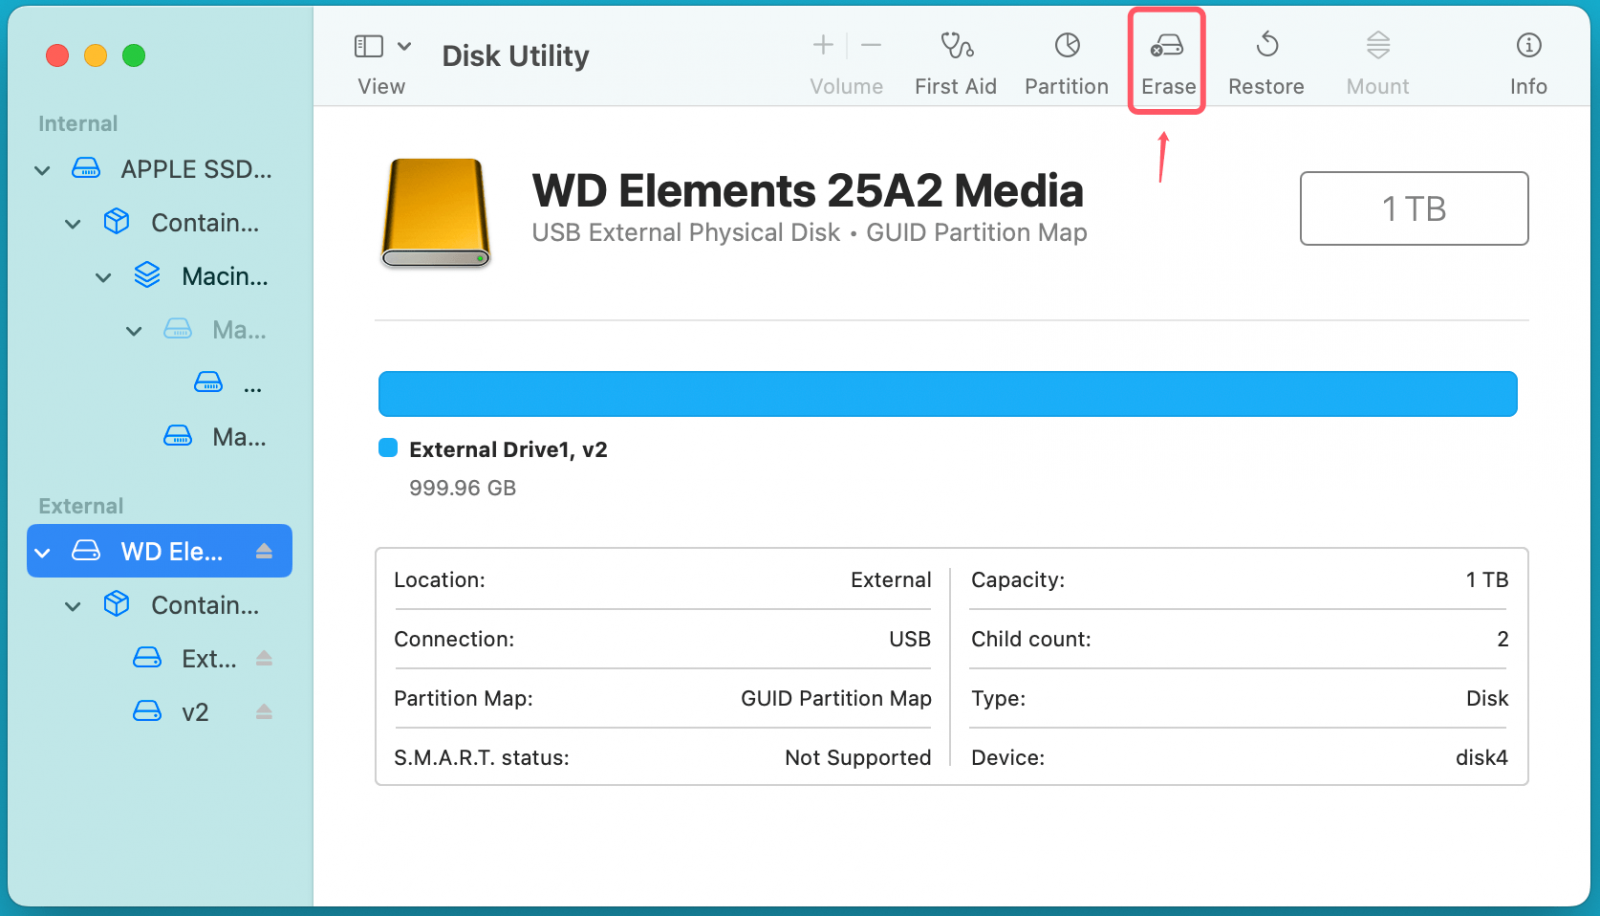
Task: Click the External sidebar section header
Action: click(x=81, y=506)
